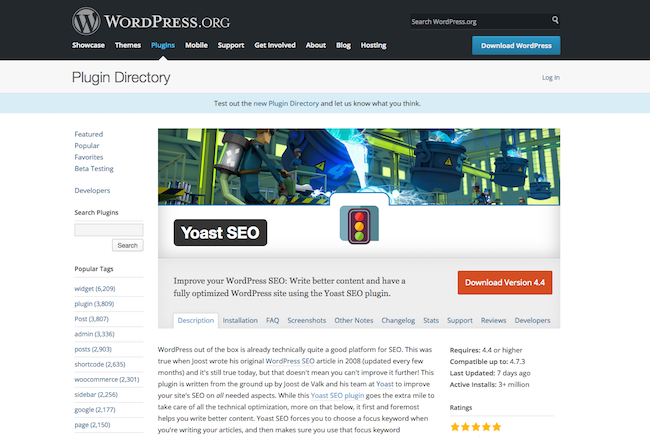Switch to the Reviews tab
The height and width of the screenshot is (436, 650).
[x=493, y=320]
